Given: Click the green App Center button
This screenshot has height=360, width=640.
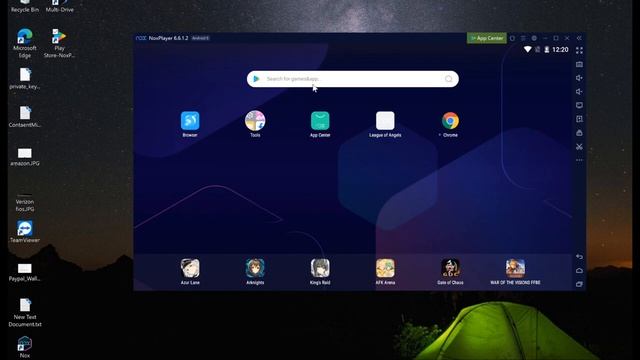Looking at the screenshot, I should point(487,38).
